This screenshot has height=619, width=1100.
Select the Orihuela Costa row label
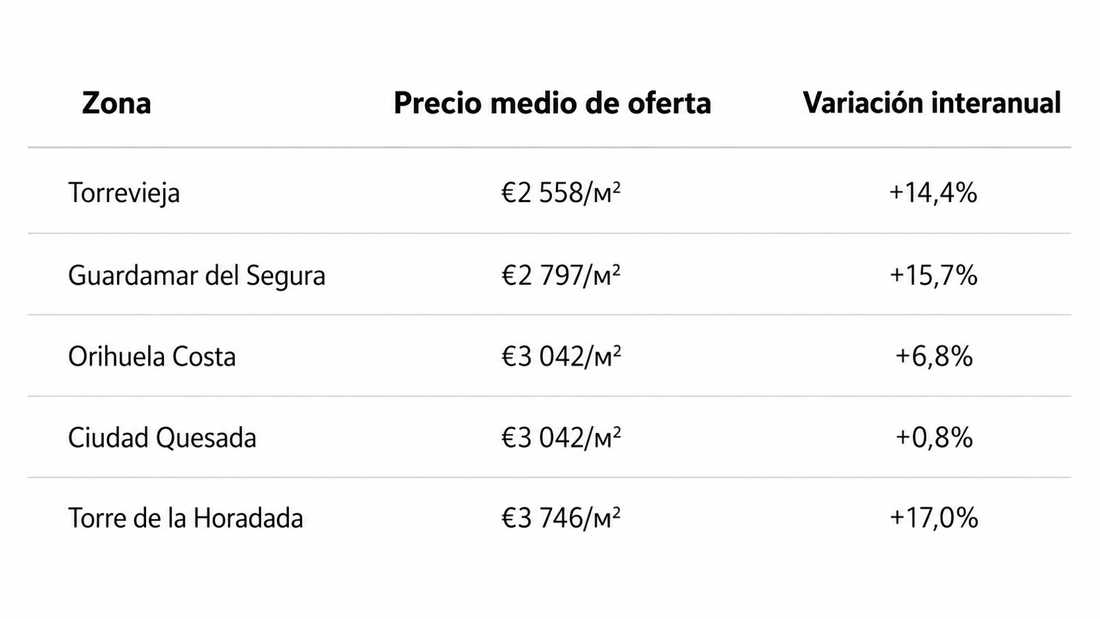coord(152,357)
